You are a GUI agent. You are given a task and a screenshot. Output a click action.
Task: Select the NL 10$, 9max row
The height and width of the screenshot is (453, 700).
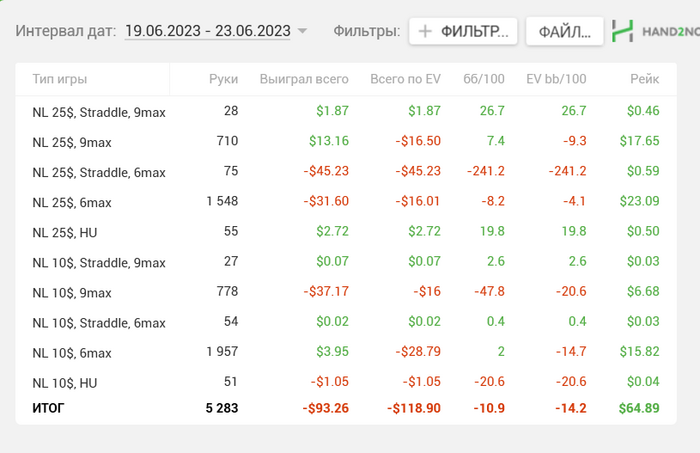point(72,292)
